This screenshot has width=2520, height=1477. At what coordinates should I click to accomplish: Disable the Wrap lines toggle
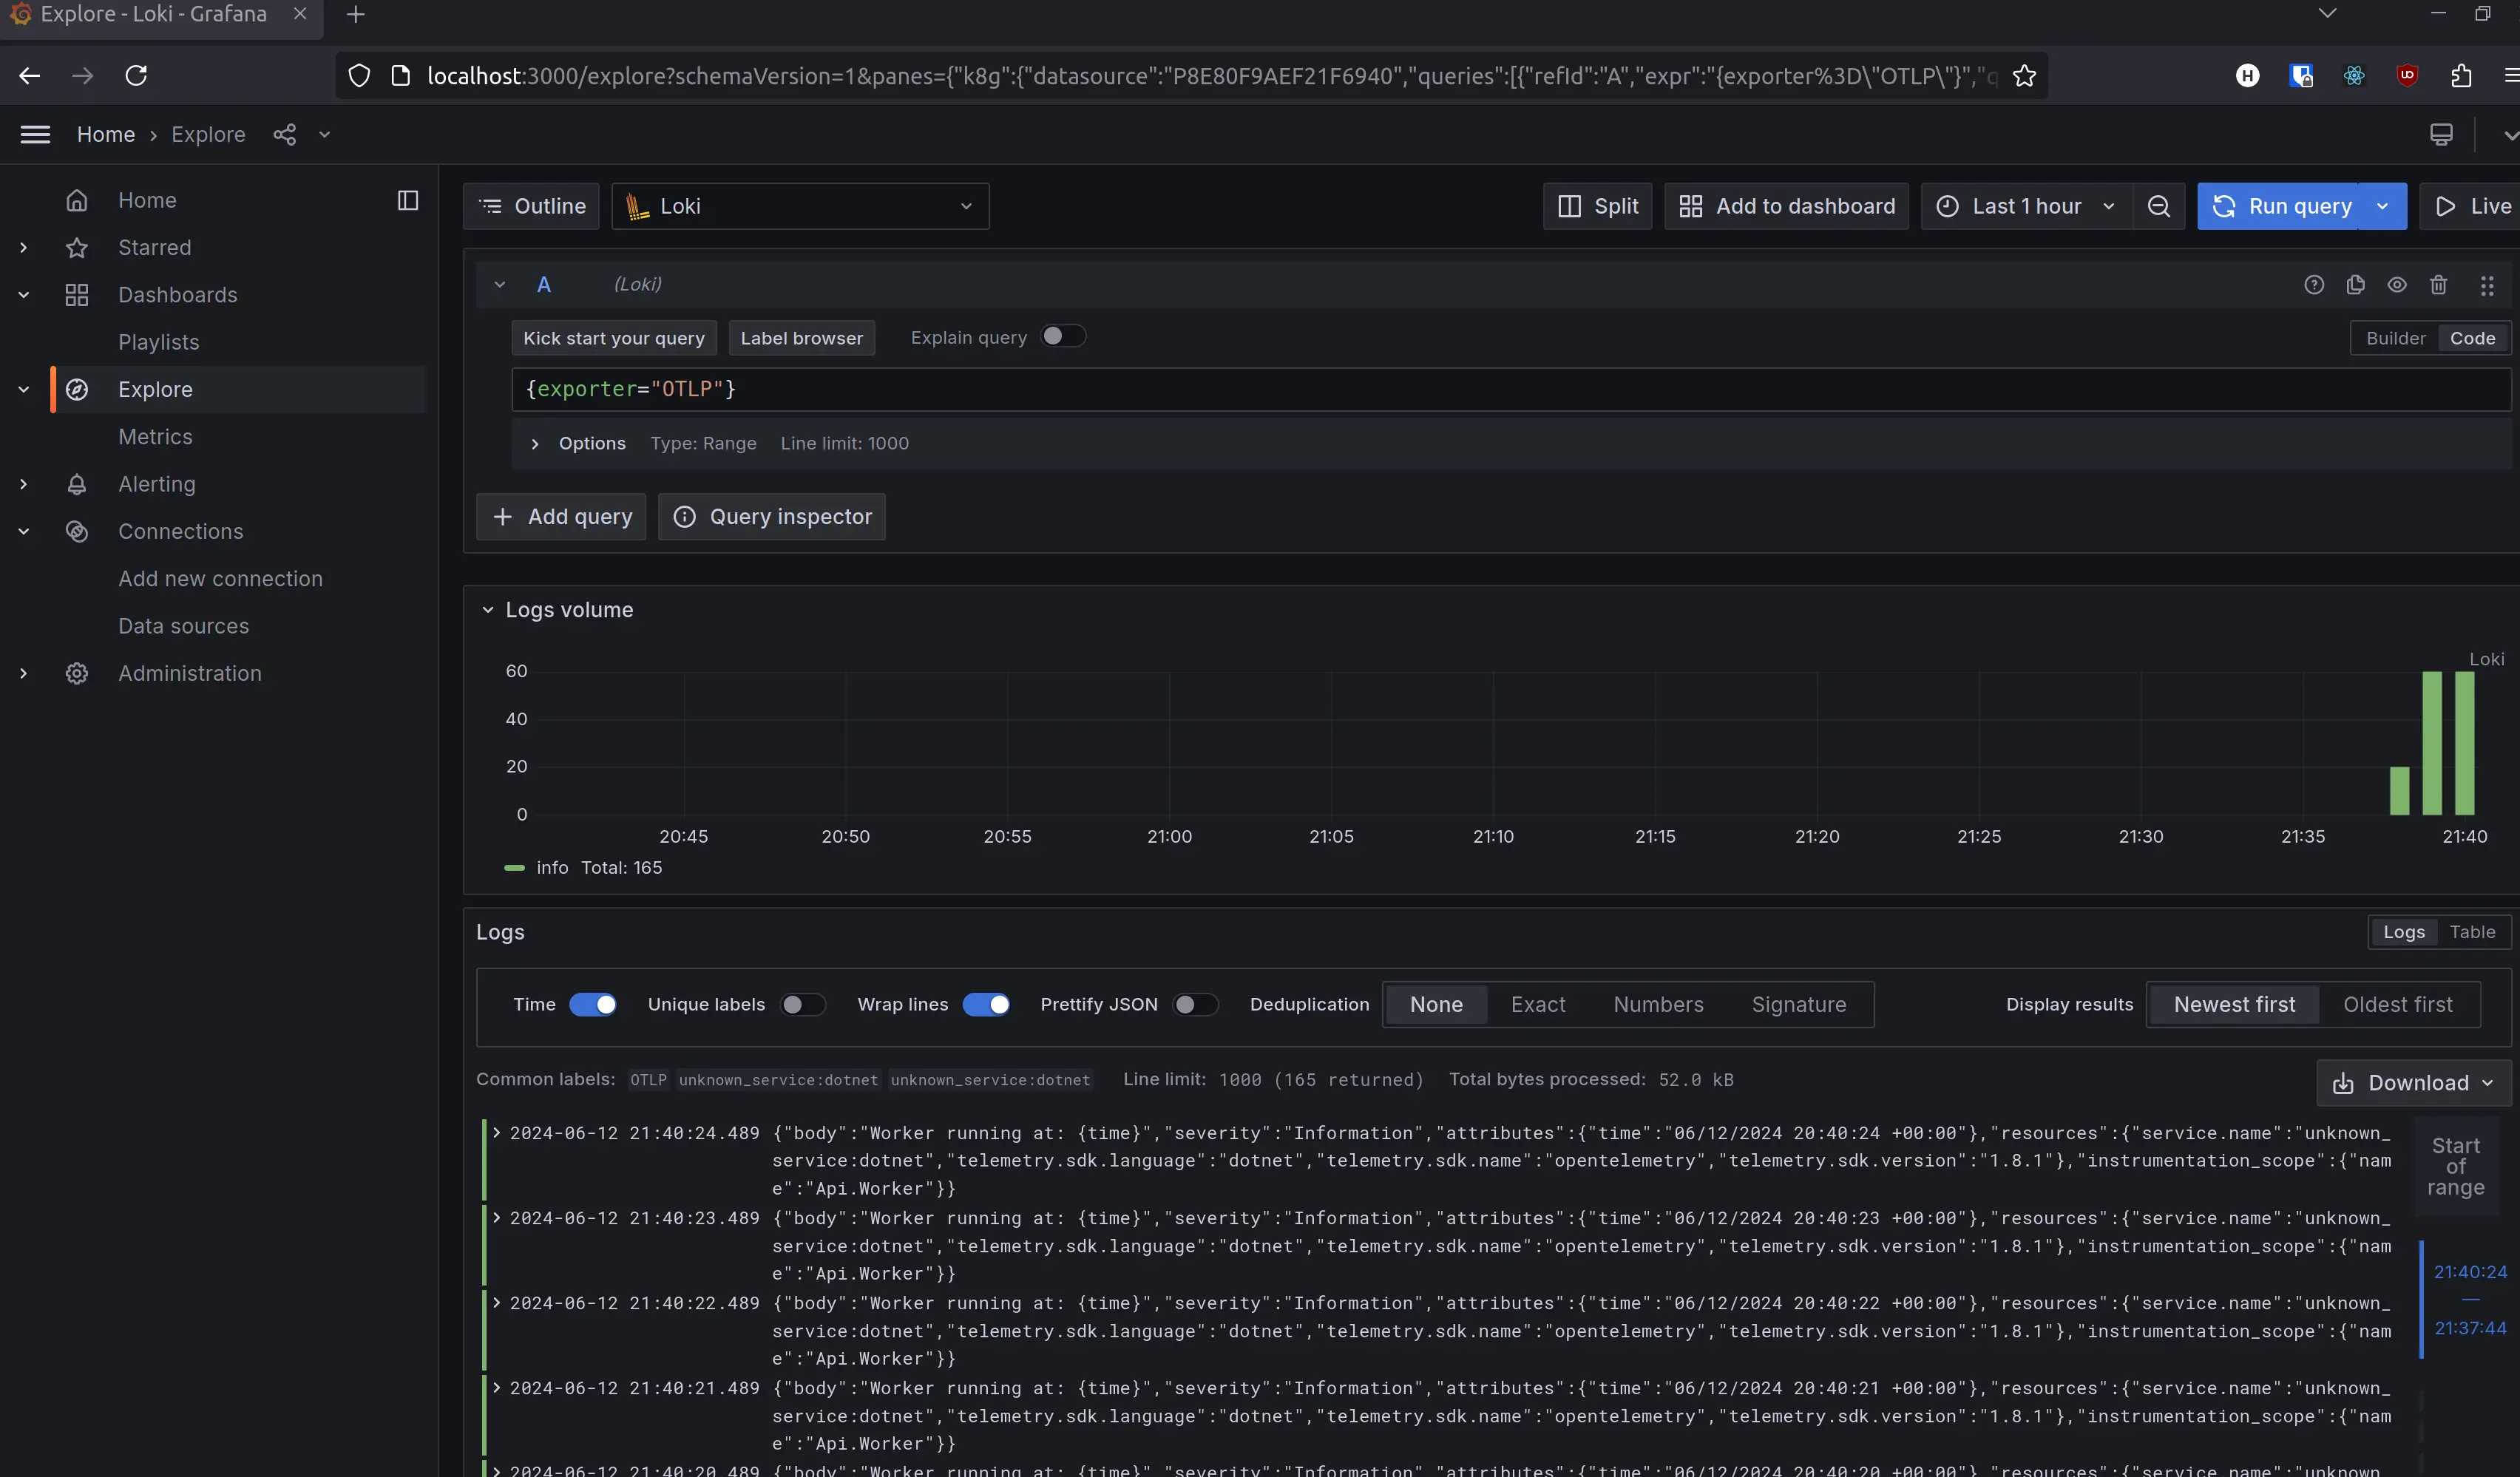click(x=986, y=1004)
